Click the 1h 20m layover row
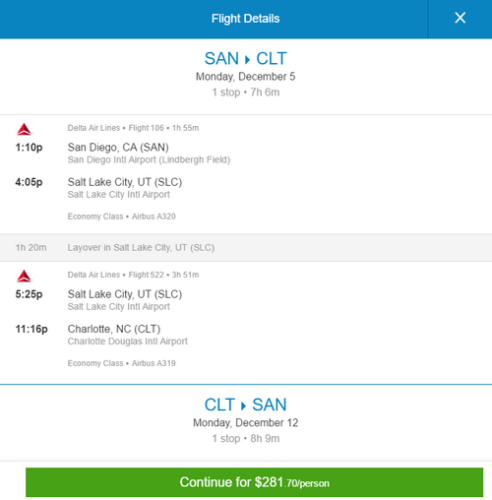 click(x=246, y=247)
